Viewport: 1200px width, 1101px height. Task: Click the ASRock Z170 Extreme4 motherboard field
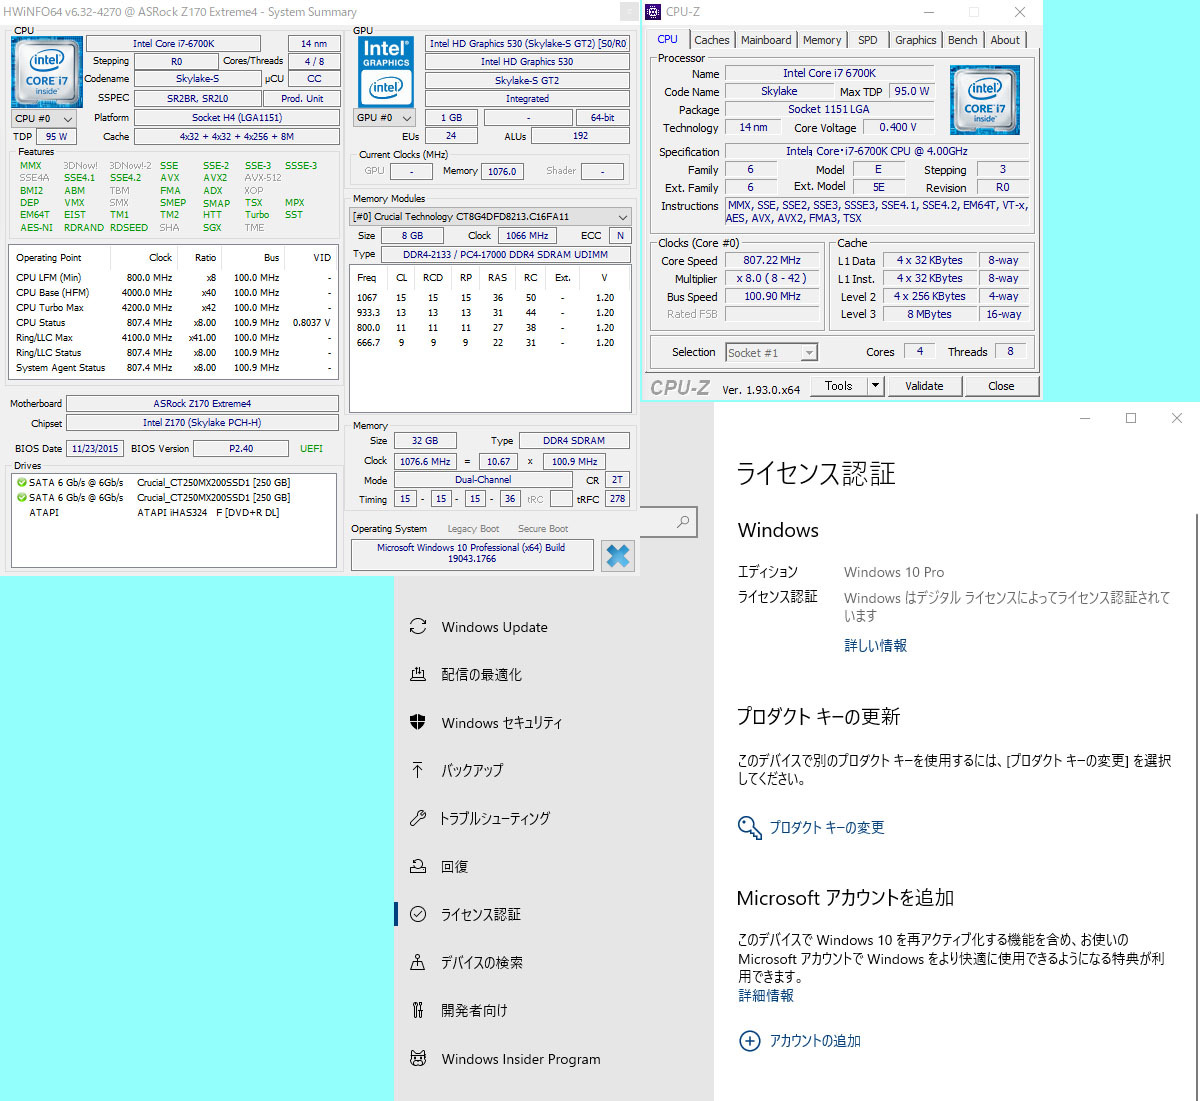pyautogui.click(x=202, y=404)
